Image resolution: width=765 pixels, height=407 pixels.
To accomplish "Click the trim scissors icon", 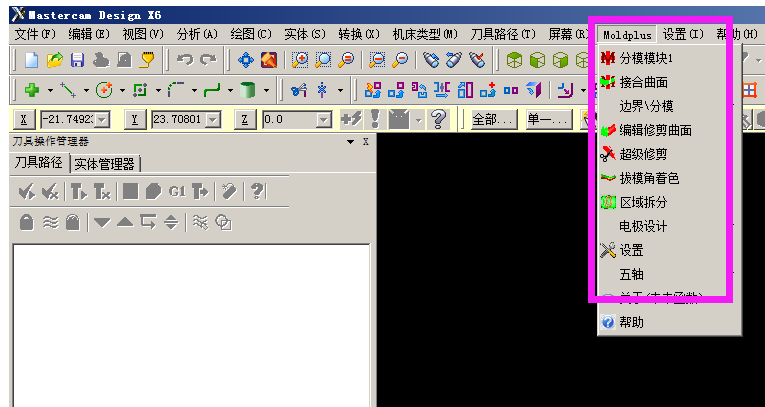I will click(299, 90).
